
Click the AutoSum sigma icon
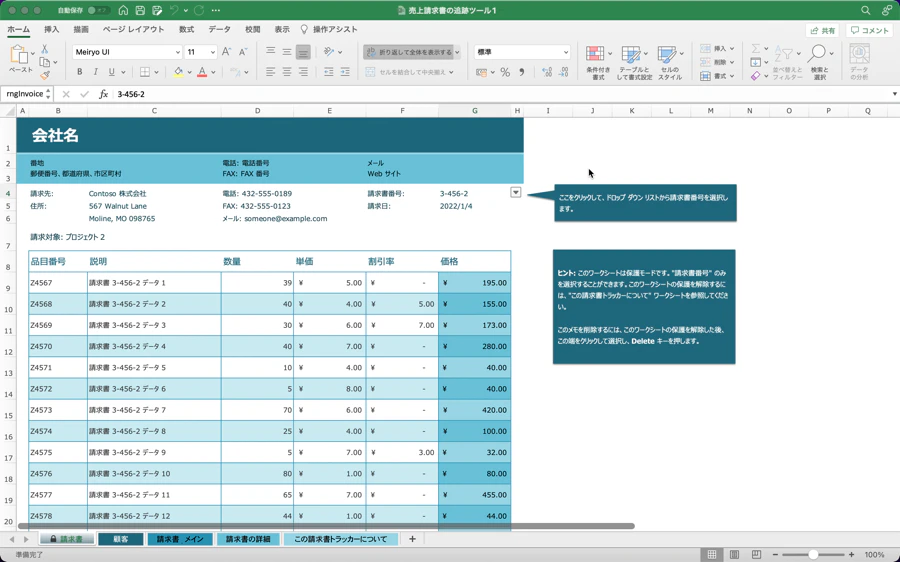pyautogui.click(x=756, y=49)
